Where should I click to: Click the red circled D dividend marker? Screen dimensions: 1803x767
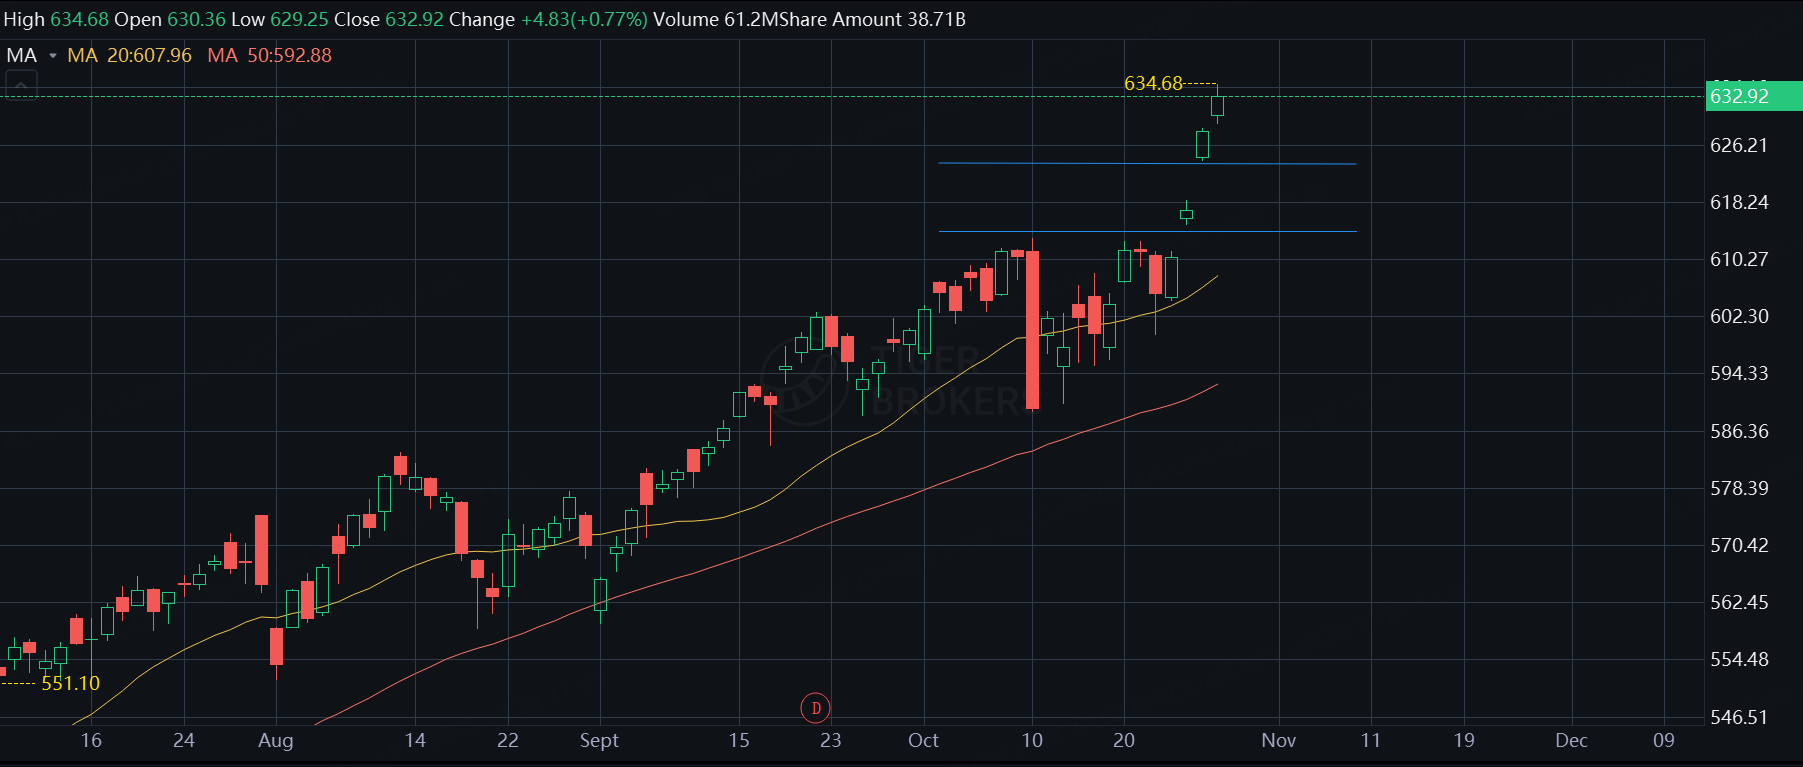point(816,708)
